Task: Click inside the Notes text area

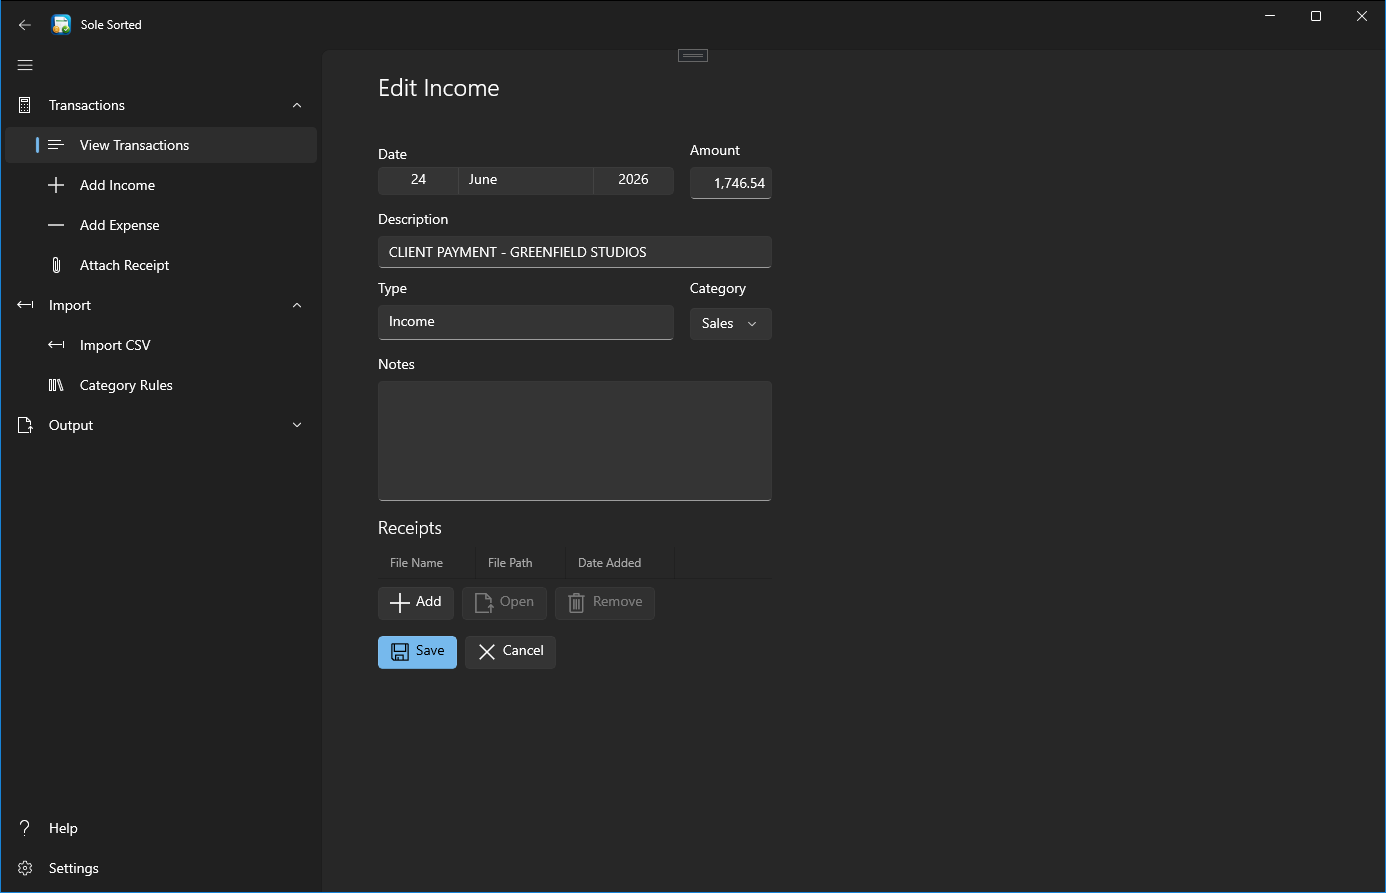Action: point(574,440)
